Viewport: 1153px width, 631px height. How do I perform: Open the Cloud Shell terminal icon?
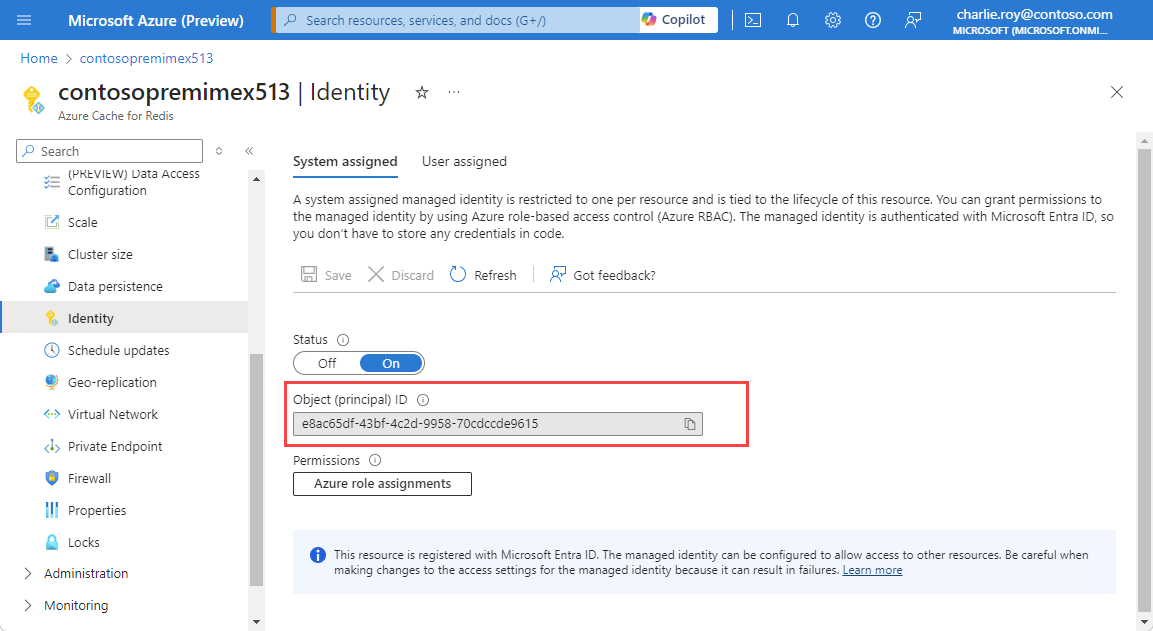pyautogui.click(x=753, y=20)
